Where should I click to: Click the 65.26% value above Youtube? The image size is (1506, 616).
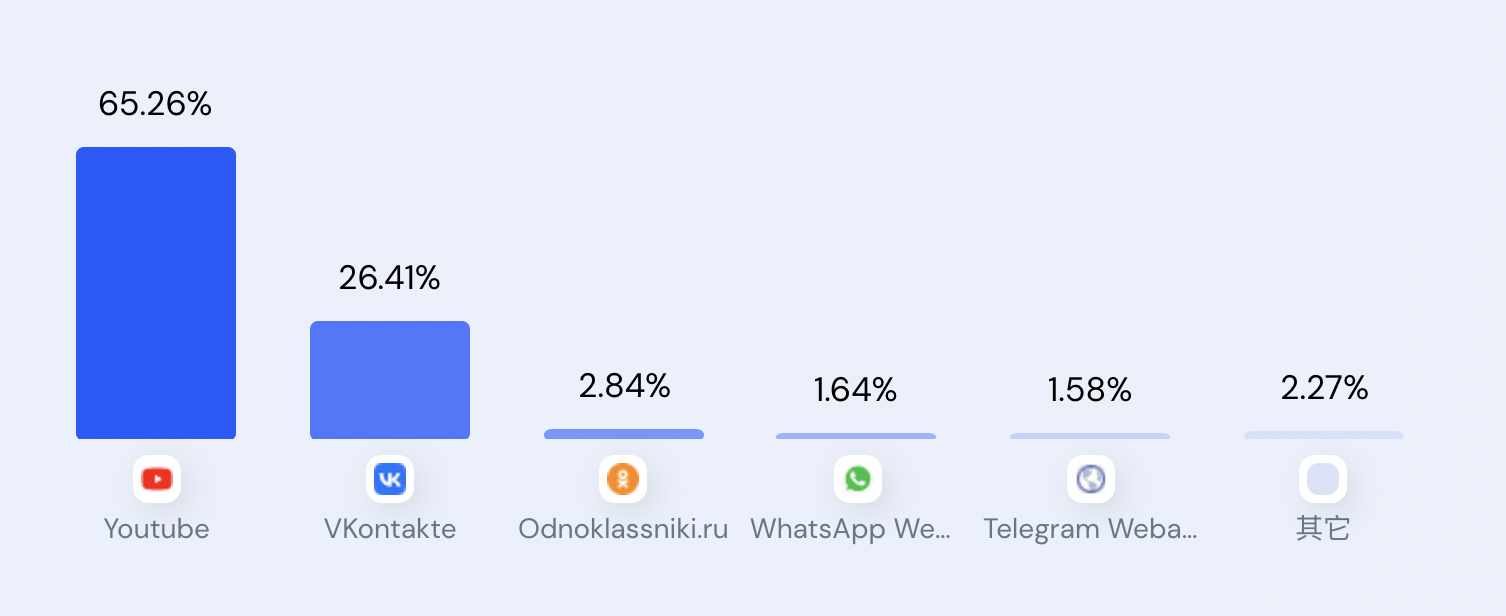click(x=155, y=104)
